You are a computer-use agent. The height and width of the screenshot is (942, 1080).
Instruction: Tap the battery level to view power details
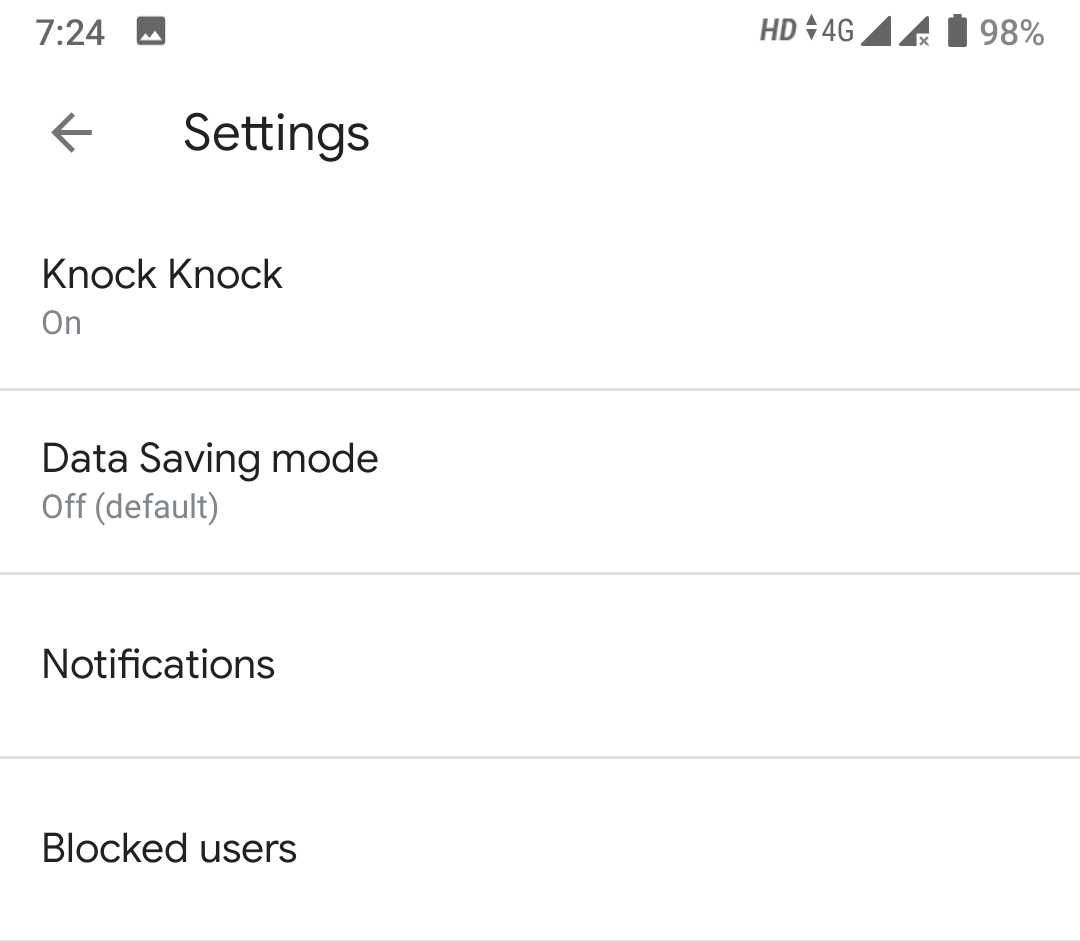coord(957,31)
